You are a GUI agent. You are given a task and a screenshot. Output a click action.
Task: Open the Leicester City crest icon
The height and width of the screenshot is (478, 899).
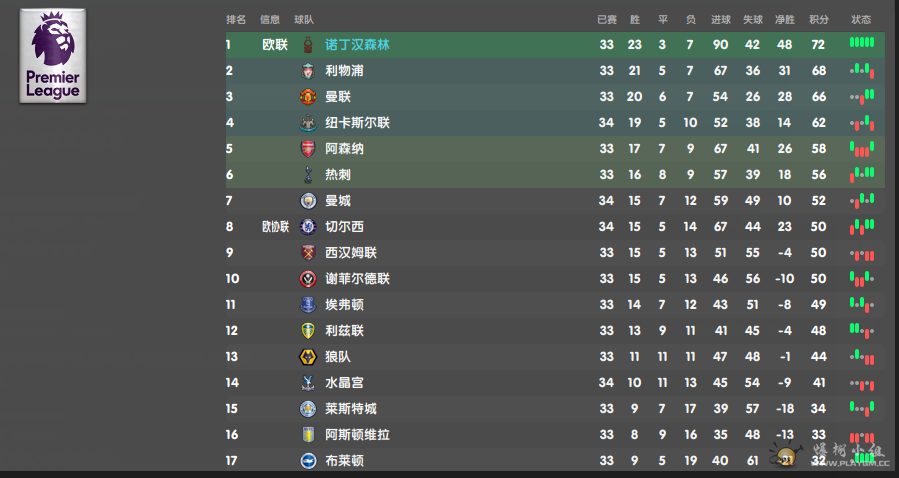tap(308, 409)
